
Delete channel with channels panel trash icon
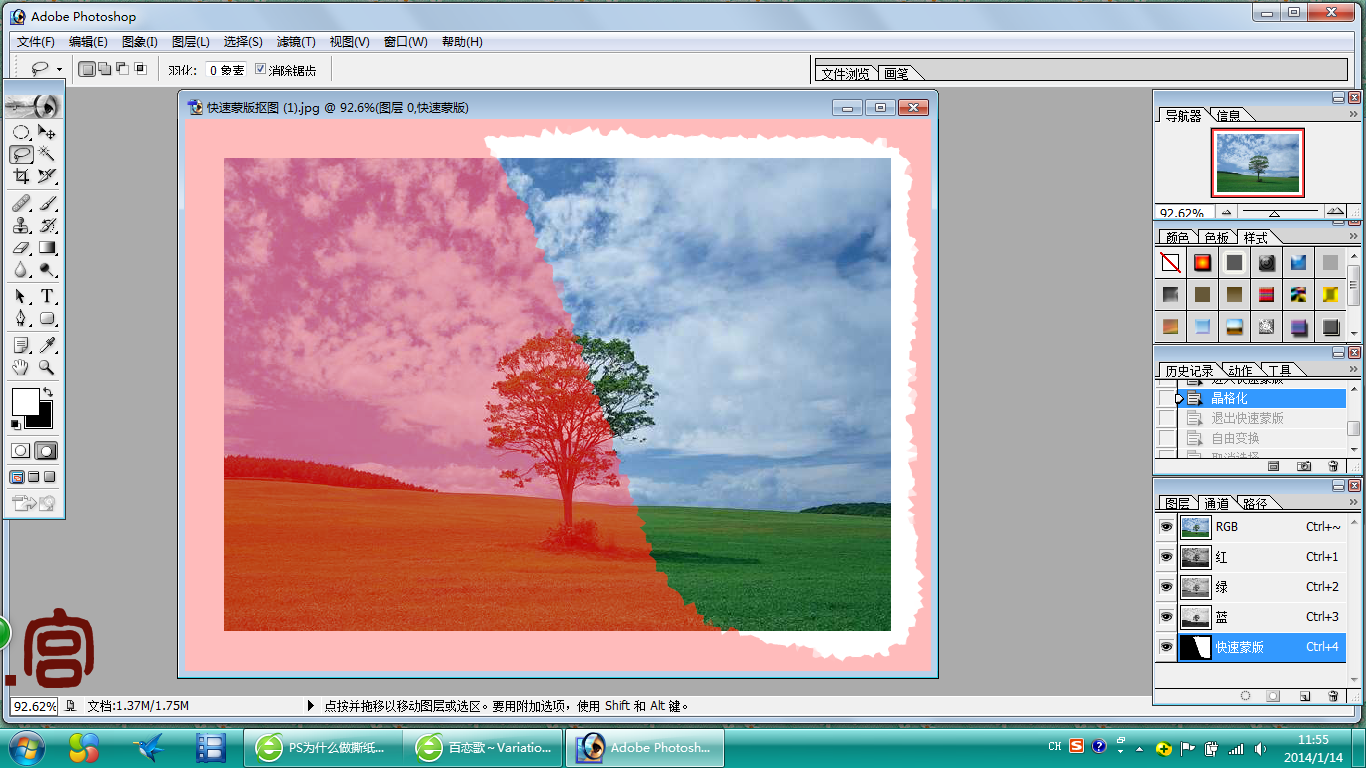(1333, 695)
